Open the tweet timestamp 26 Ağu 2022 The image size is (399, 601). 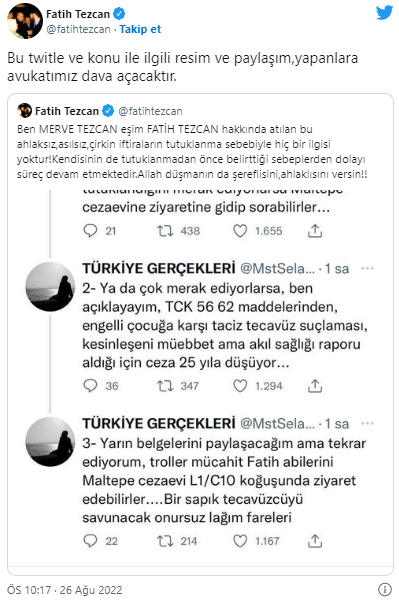coord(65,590)
